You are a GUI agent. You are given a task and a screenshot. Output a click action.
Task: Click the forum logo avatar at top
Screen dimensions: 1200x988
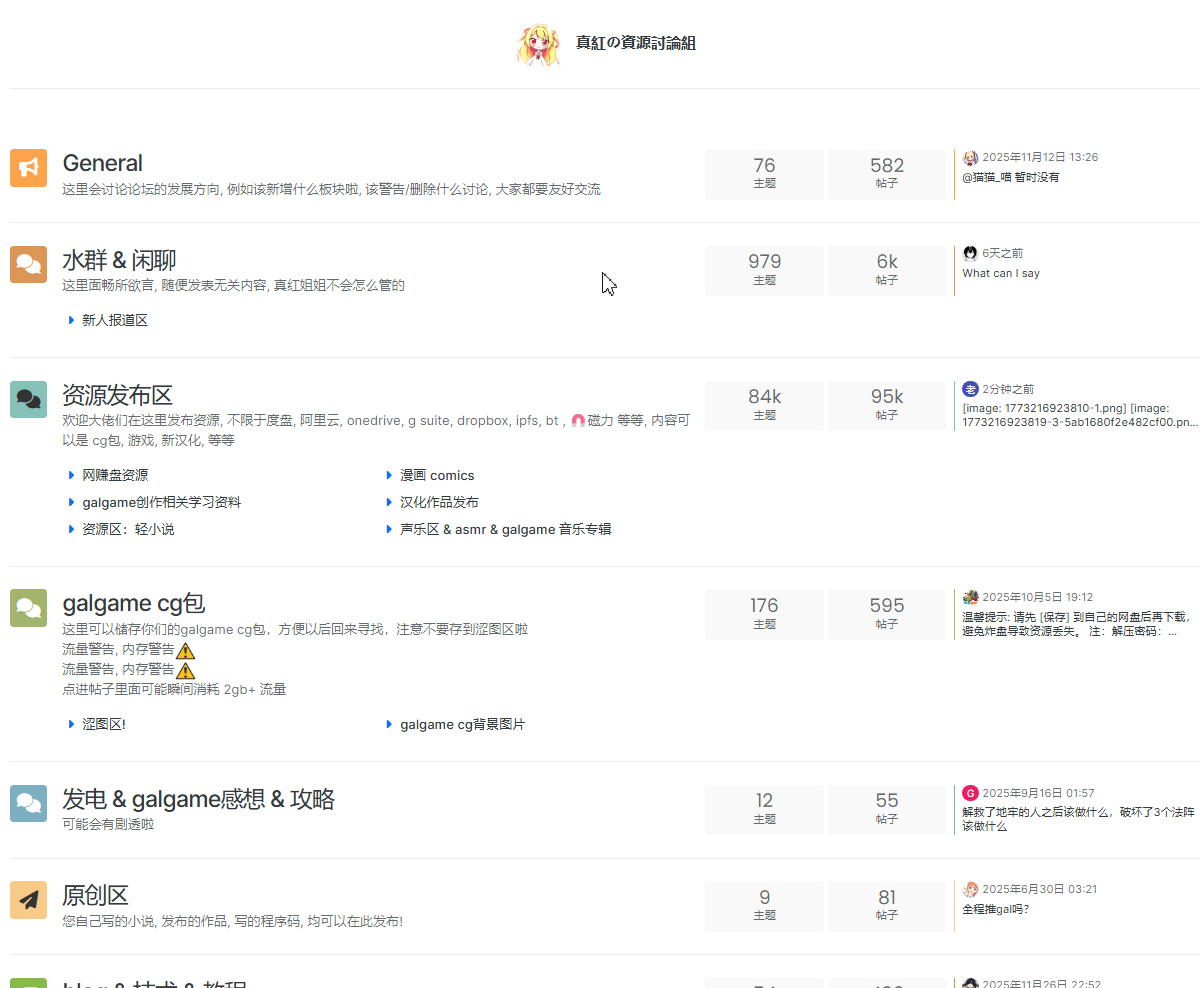tap(538, 45)
